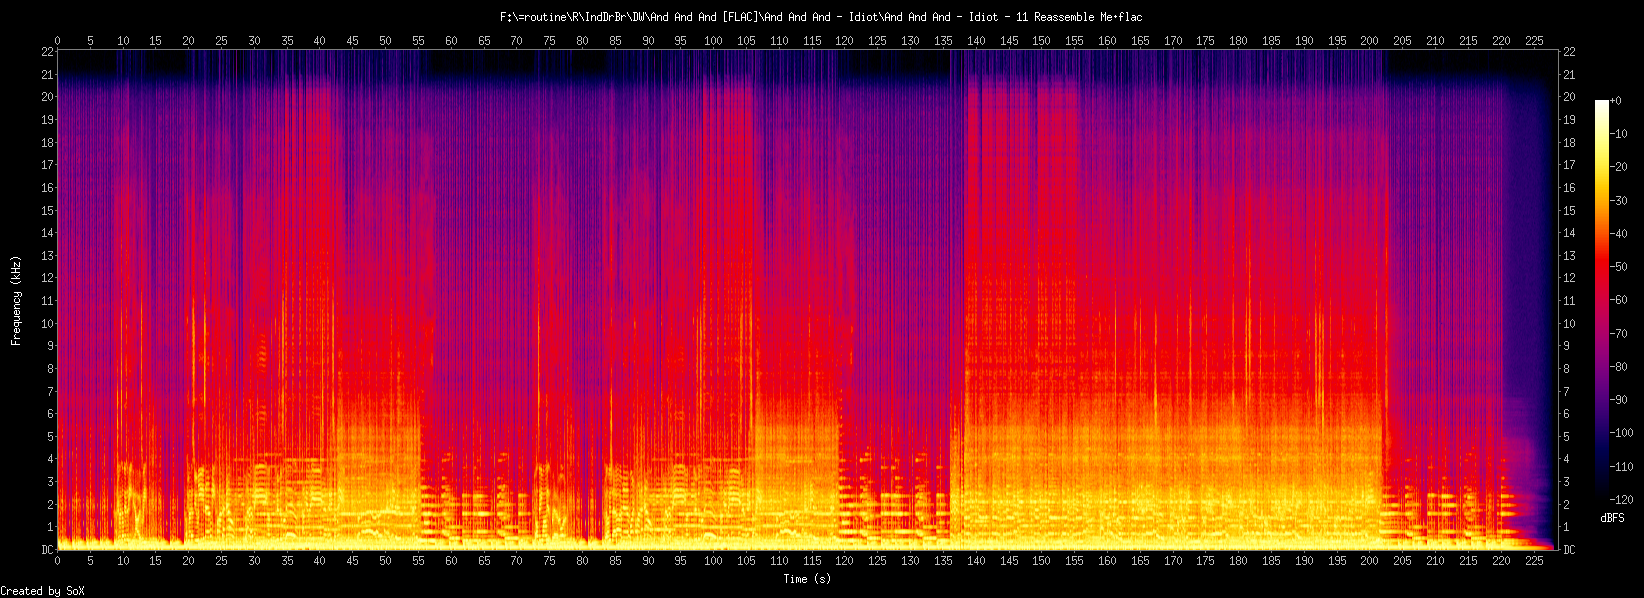The width and height of the screenshot is (1644, 598).
Task: Click the "-110" value on the dBFS scale
Action: pyautogui.click(x=1621, y=467)
